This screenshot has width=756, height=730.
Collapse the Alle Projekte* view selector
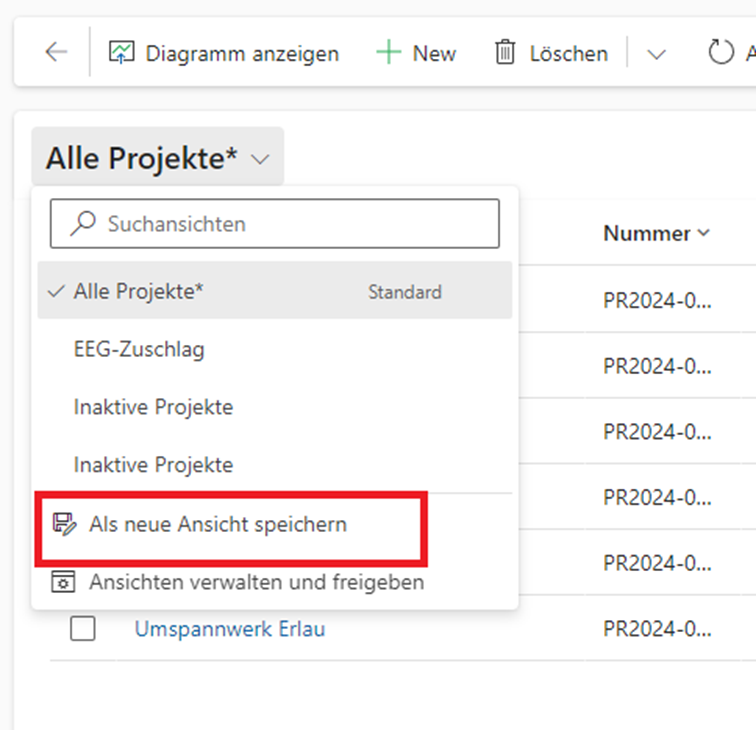[157, 158]
